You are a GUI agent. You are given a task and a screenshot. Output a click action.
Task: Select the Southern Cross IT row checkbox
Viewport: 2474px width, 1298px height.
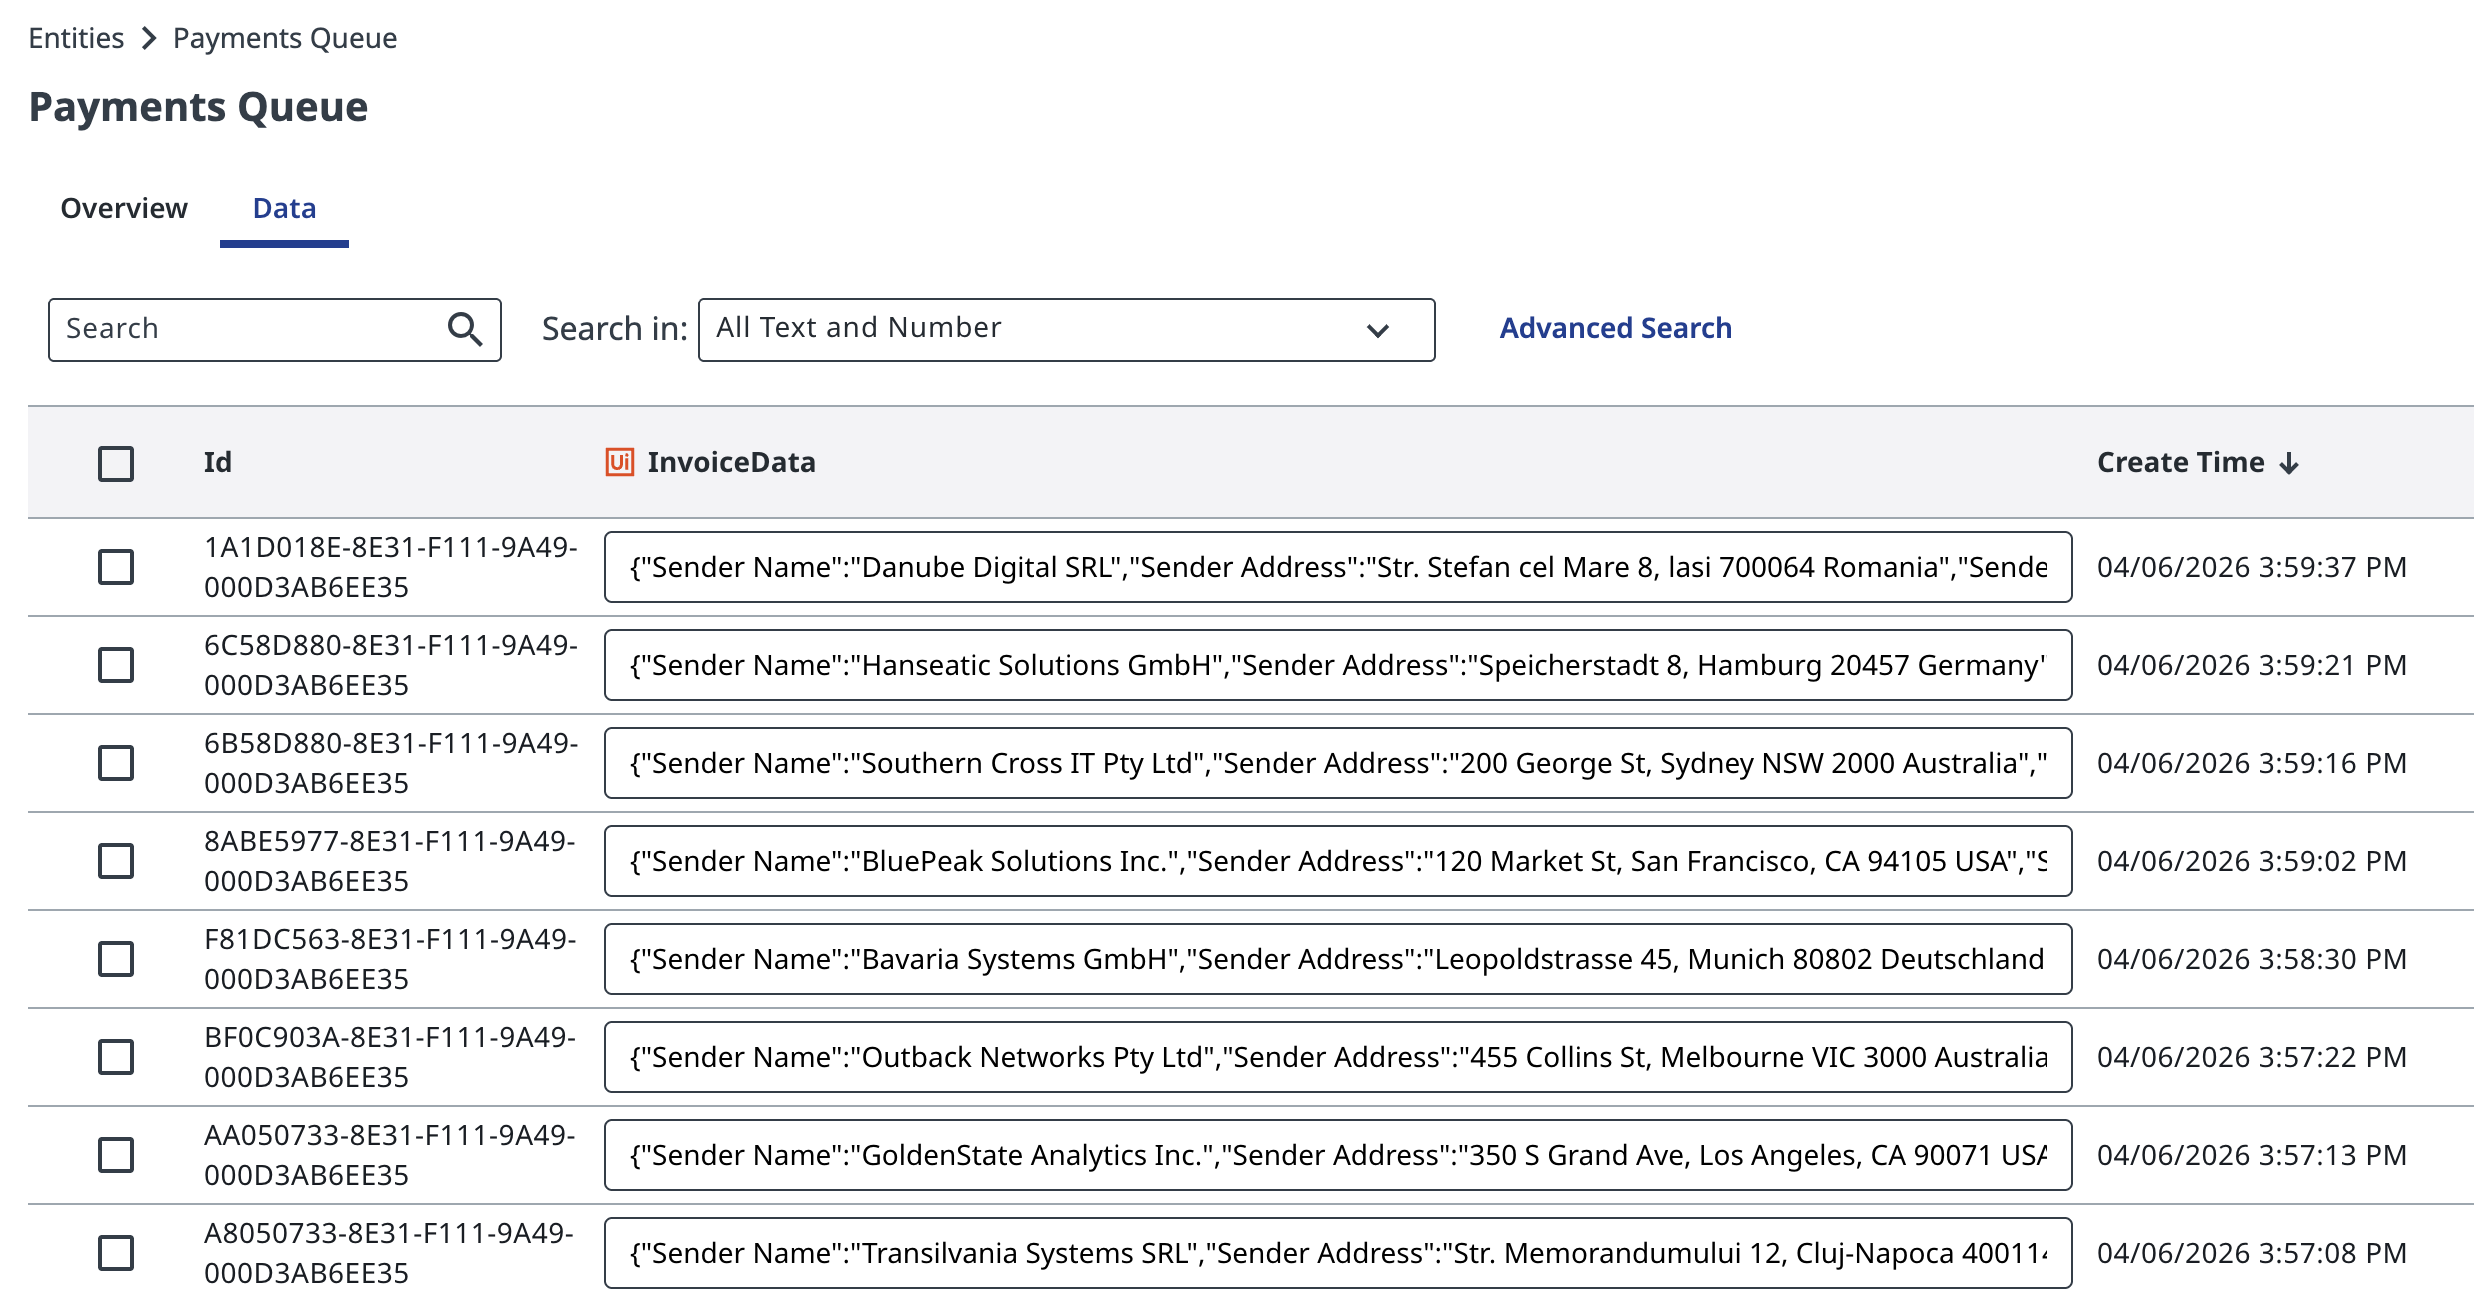point(116,763)
